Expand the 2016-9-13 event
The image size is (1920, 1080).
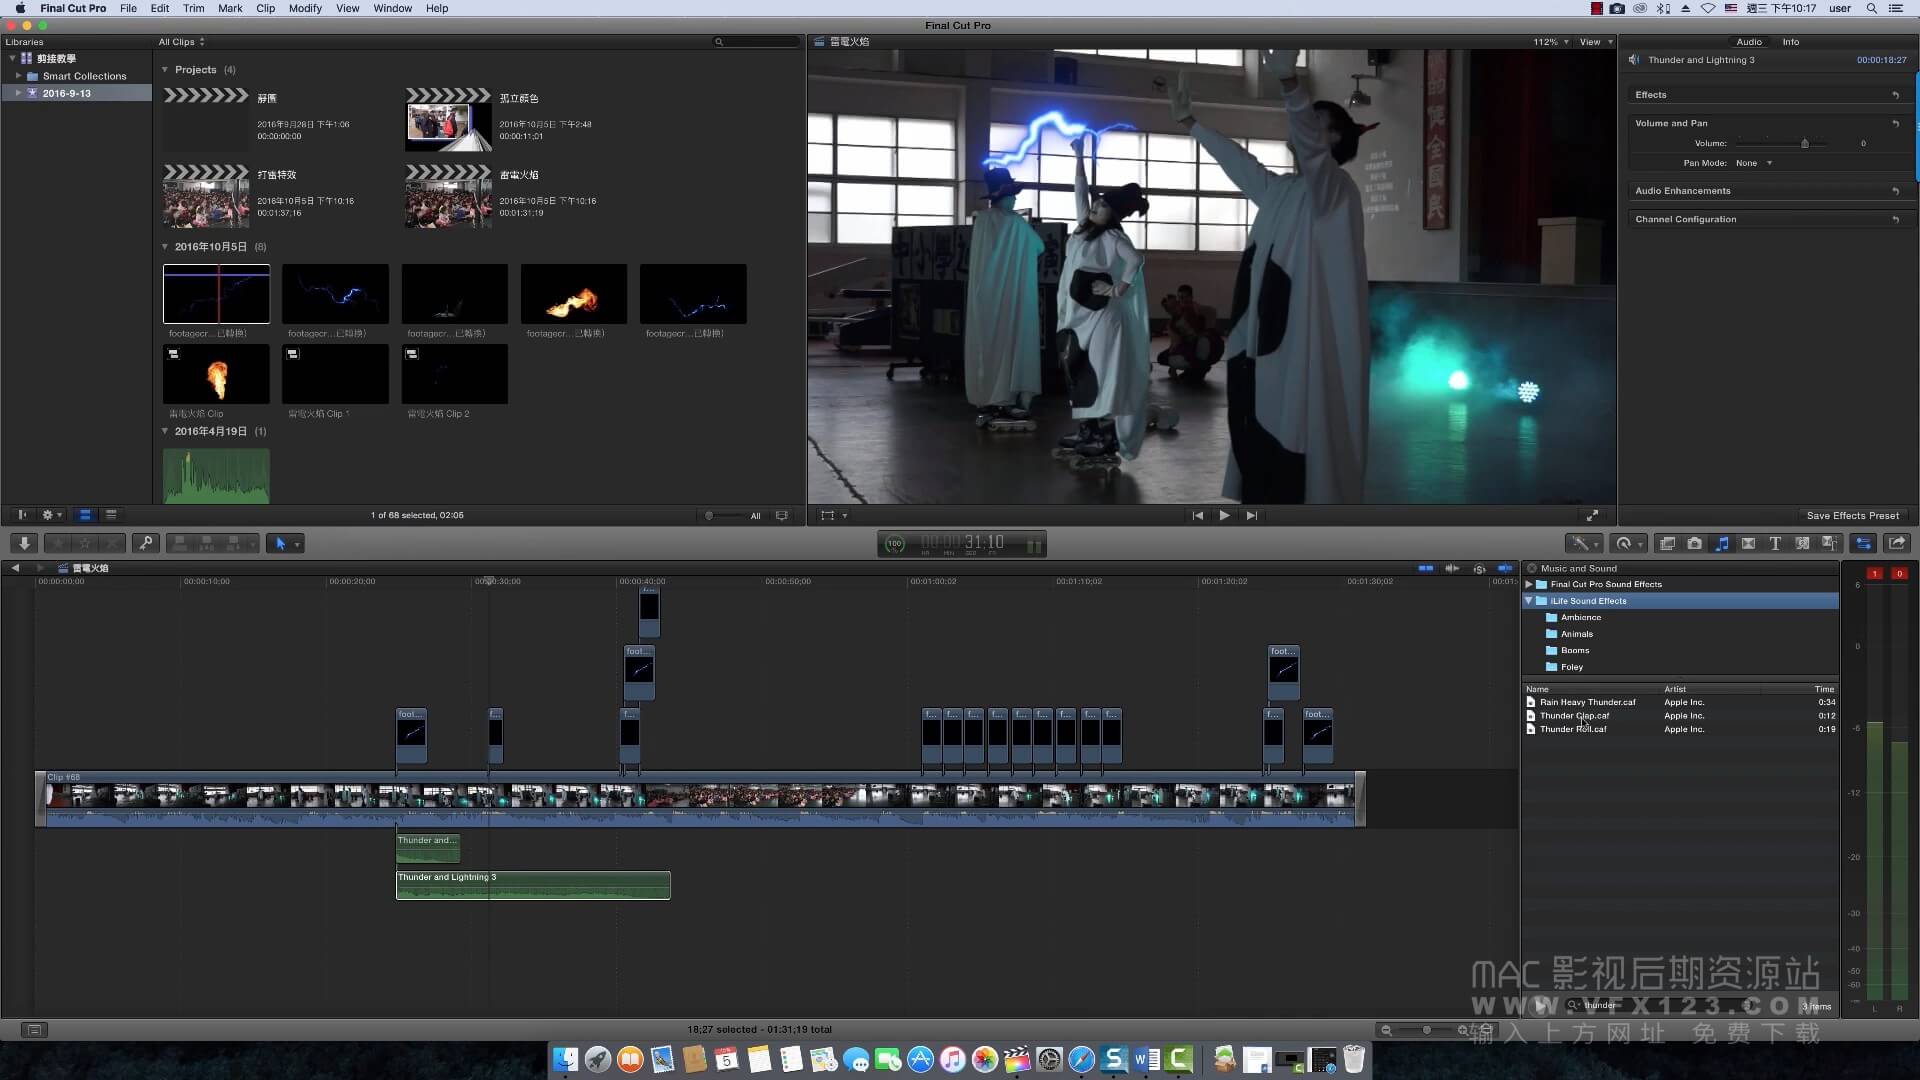[x=18, y=93]
